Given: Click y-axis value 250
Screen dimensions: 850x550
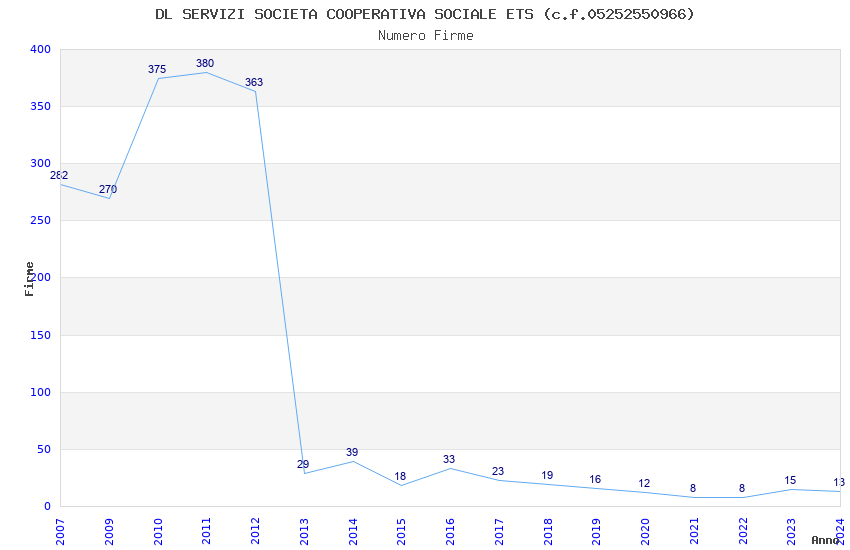Looking at the screenshot, I should [40, 221].
